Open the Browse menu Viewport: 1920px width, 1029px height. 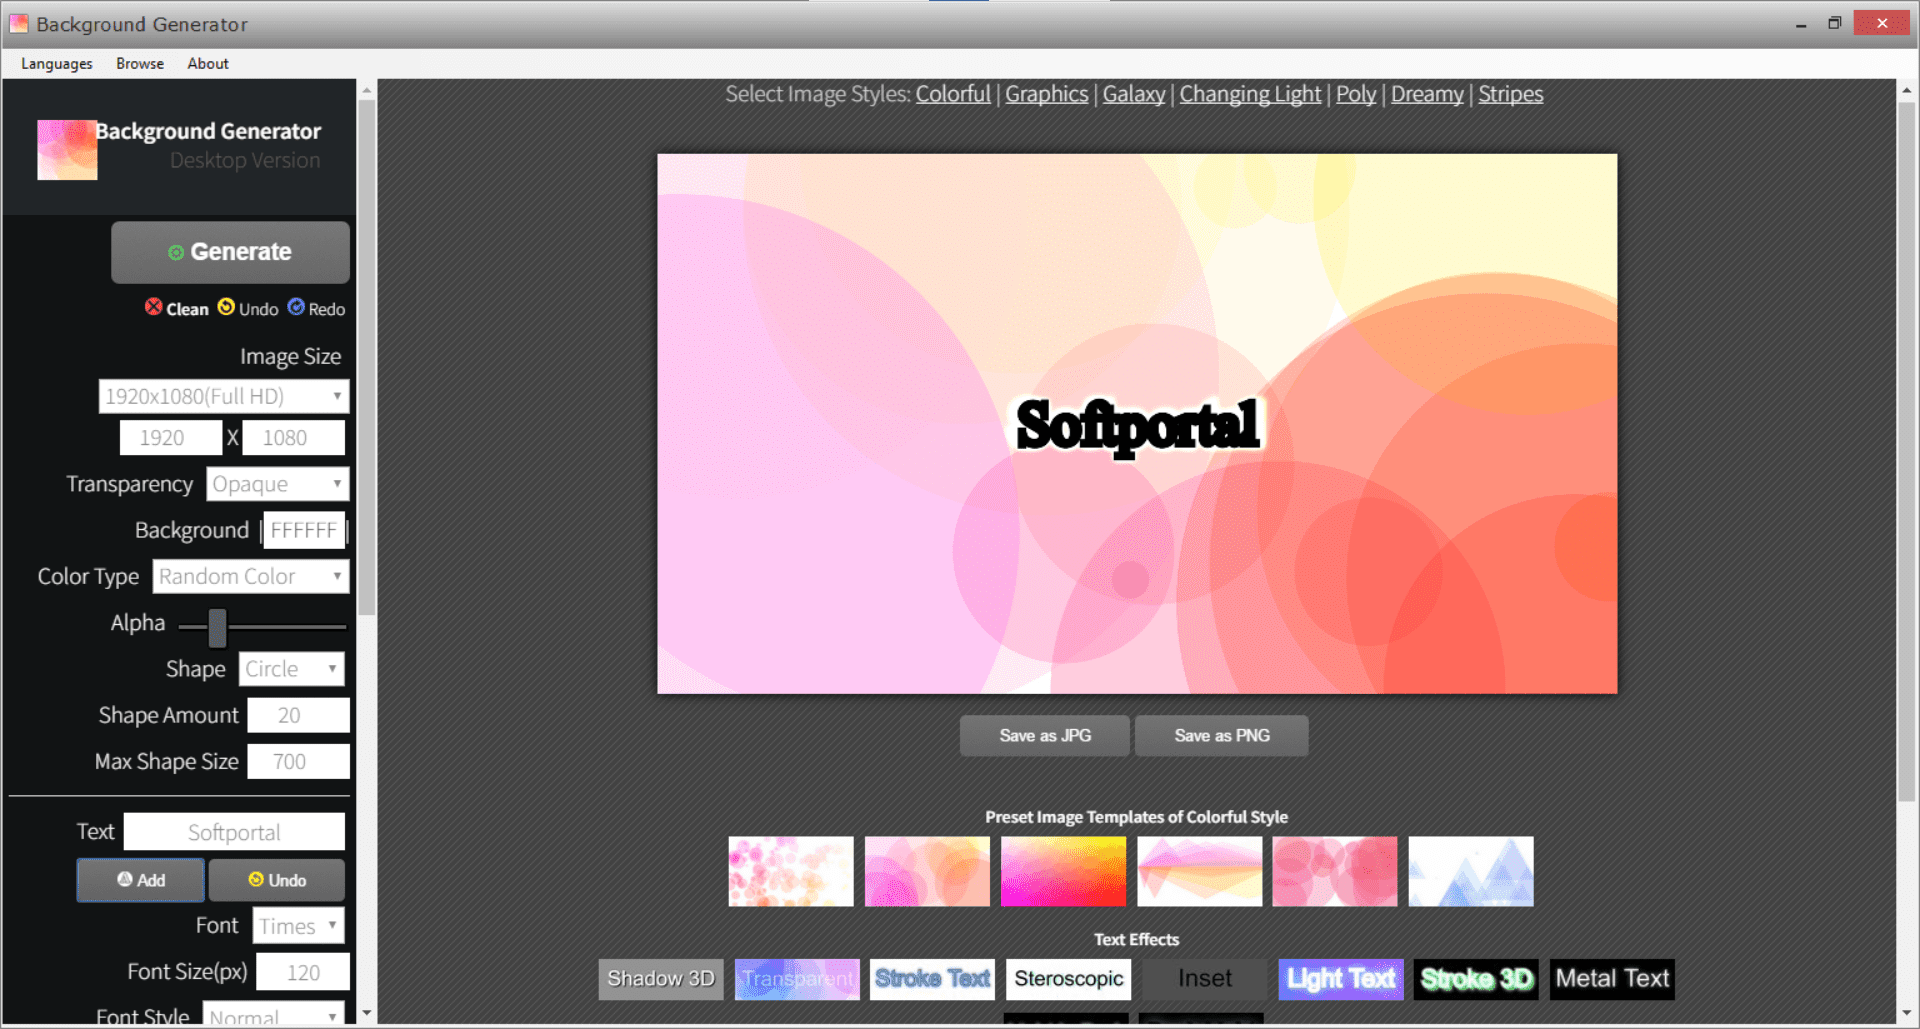coord(140,63)
